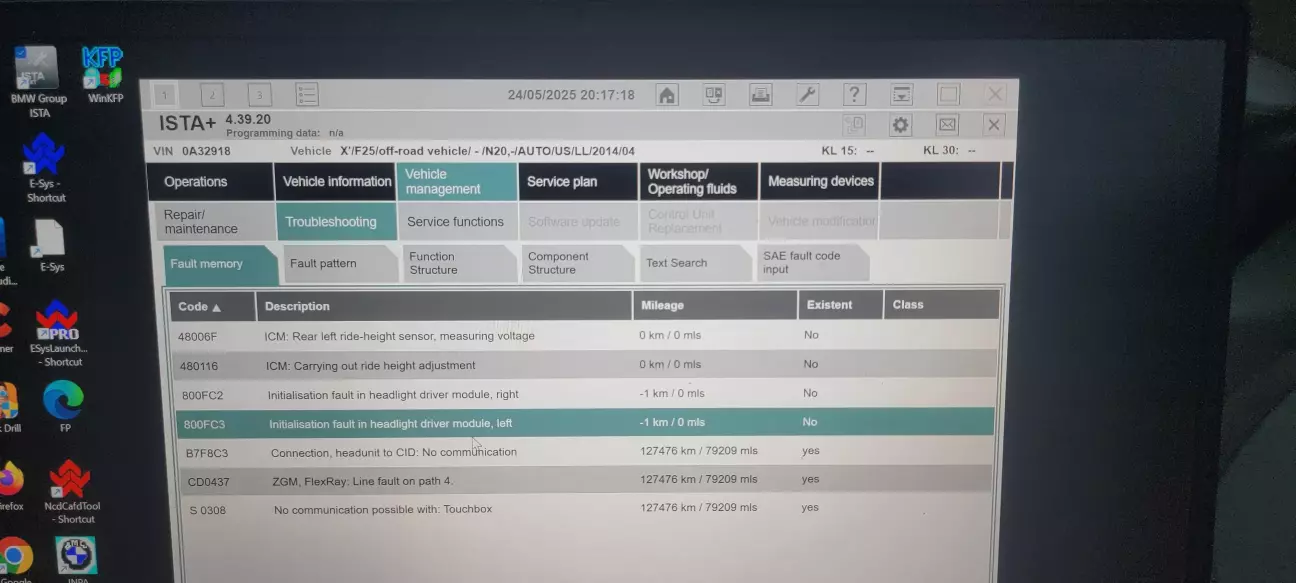
Task: Open the operations list icon
Action: pos(307,95)
